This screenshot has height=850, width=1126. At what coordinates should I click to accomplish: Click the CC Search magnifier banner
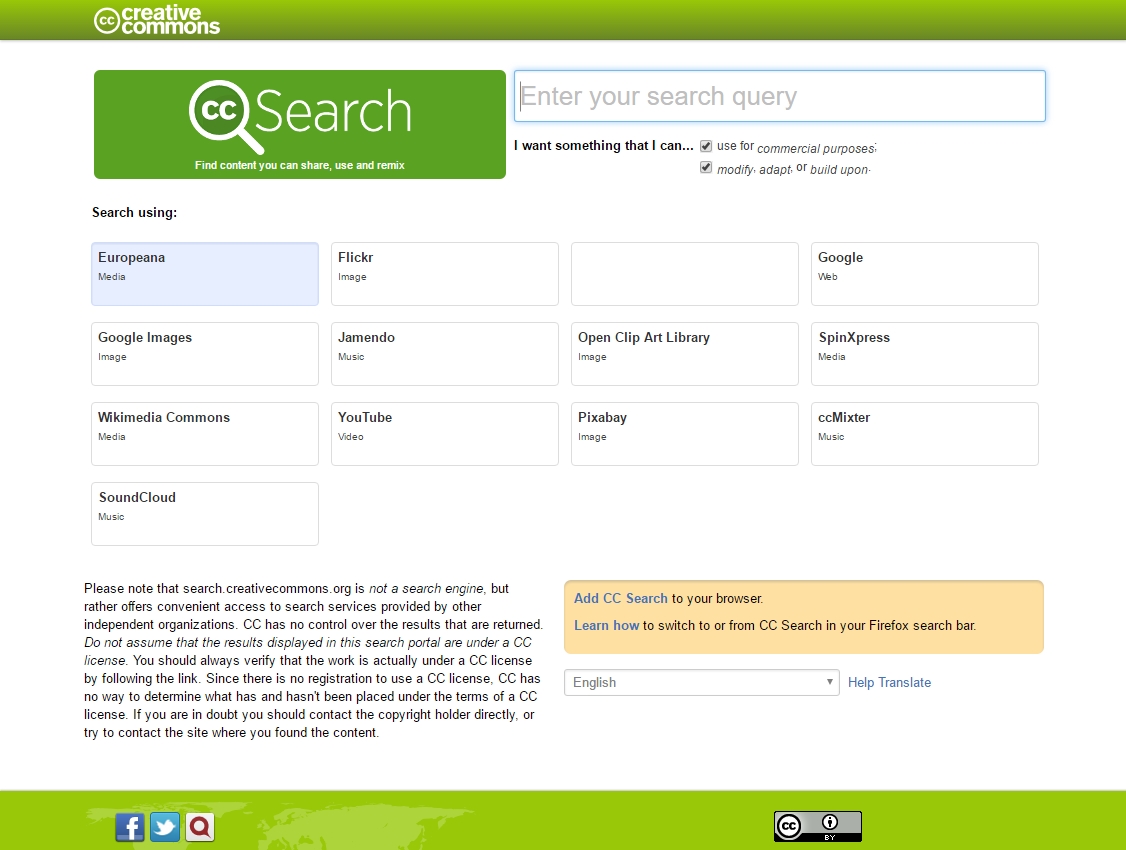coord(300,124)
